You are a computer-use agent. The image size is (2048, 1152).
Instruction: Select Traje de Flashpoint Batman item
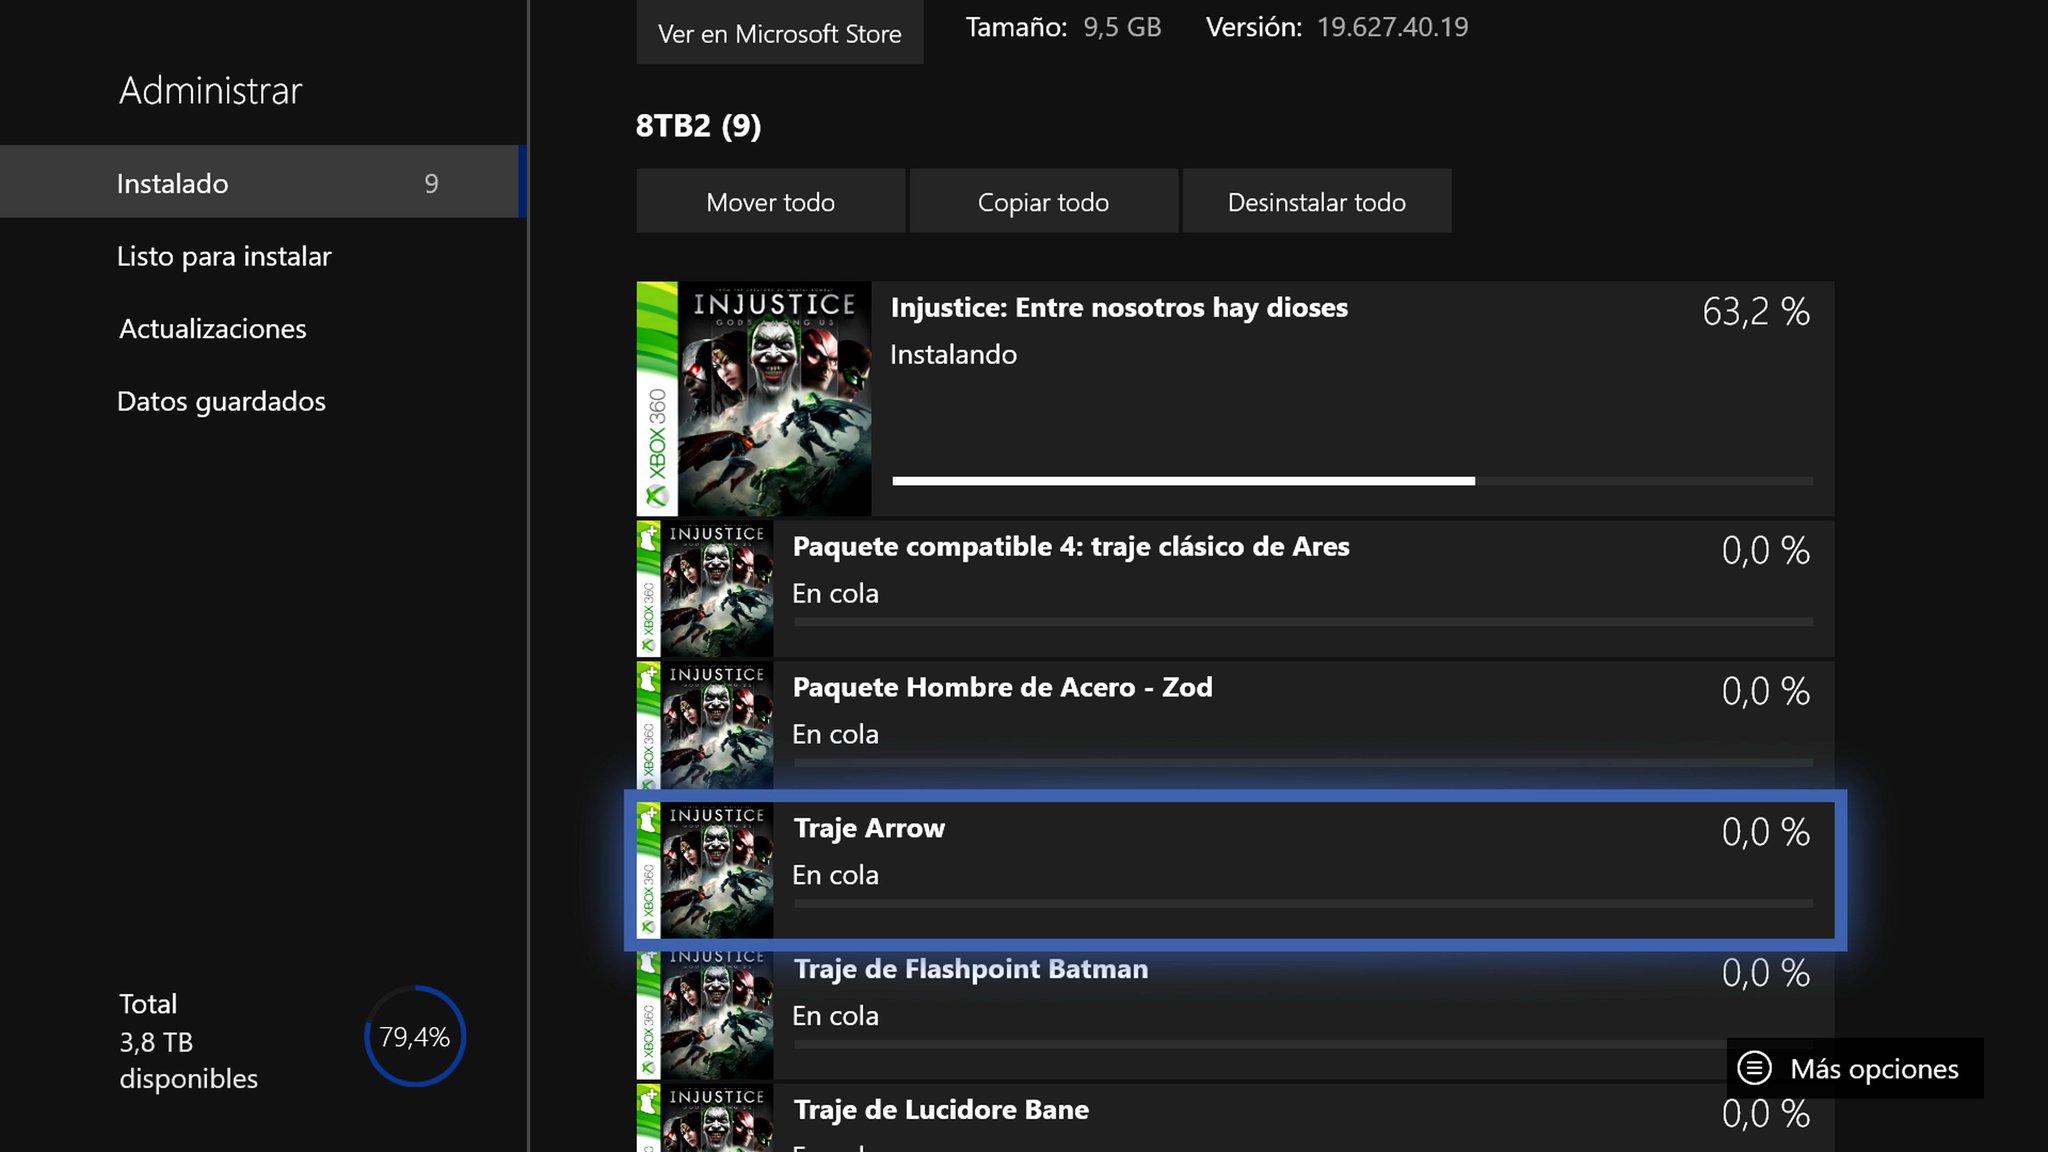(x=1235, y=1014)
